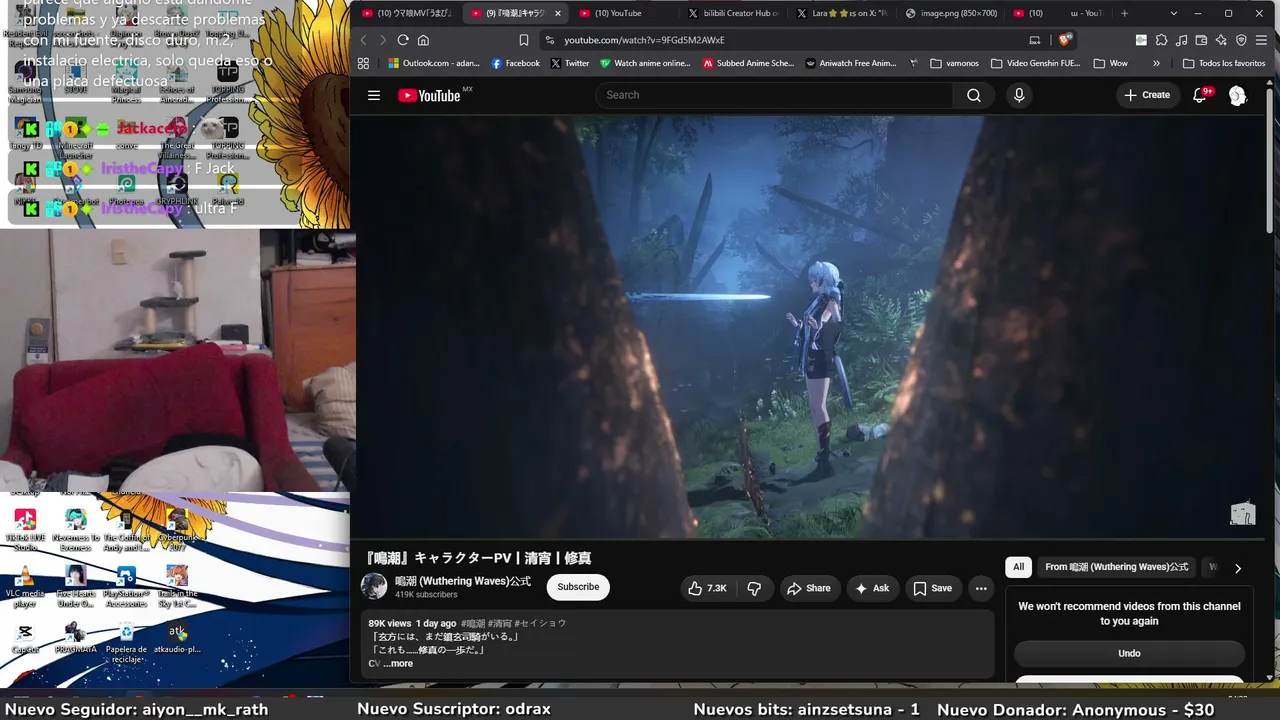Open the Aniwatch Free Anime bookmark
The image size is (1280, 720).
coord(851,63)
